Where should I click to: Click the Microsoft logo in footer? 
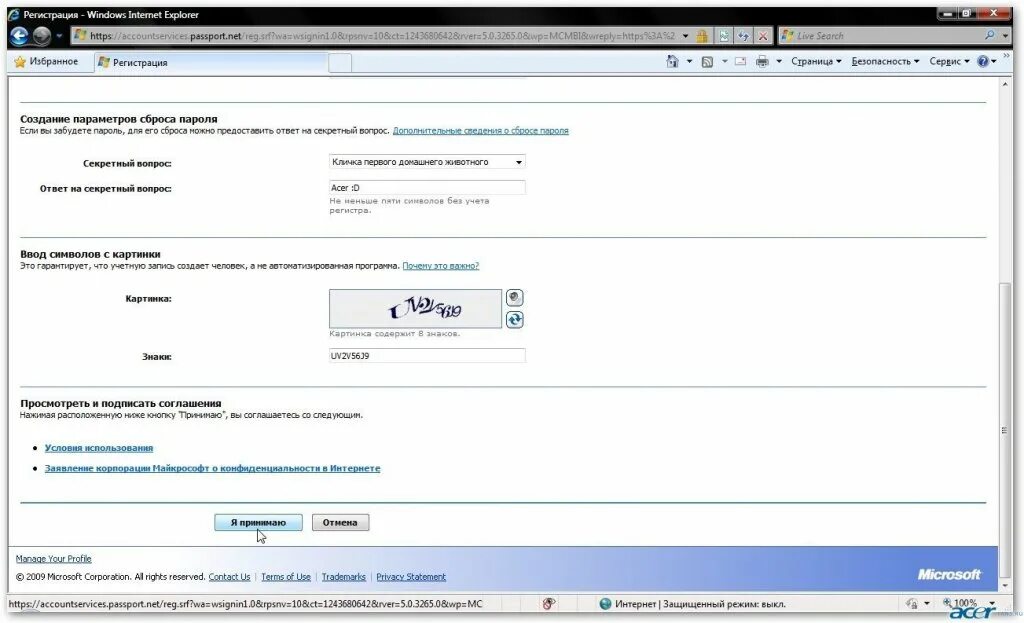coord(949,574)
